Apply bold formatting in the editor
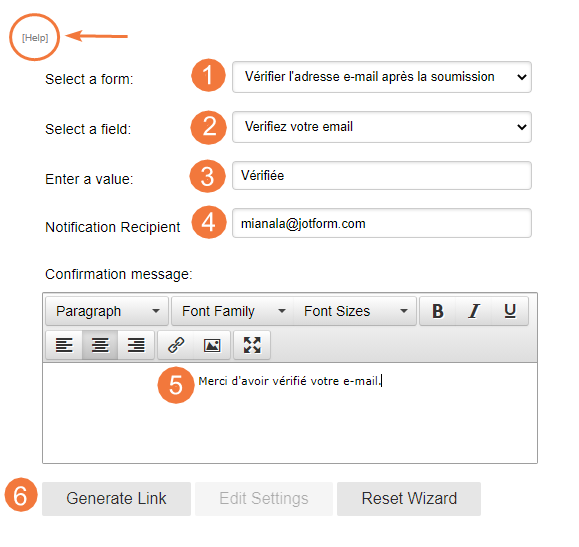The height and width of the screenshot is (547, 579). [438, 311]
